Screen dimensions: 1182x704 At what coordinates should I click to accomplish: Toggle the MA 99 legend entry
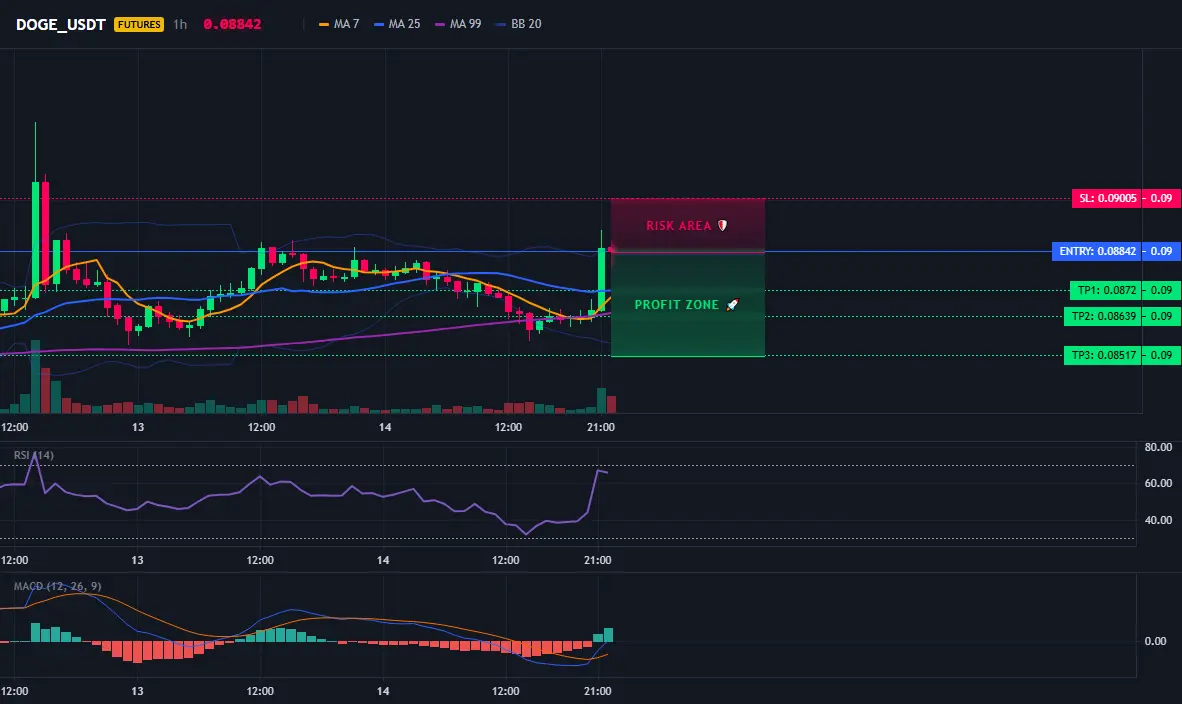pos(458,24)
